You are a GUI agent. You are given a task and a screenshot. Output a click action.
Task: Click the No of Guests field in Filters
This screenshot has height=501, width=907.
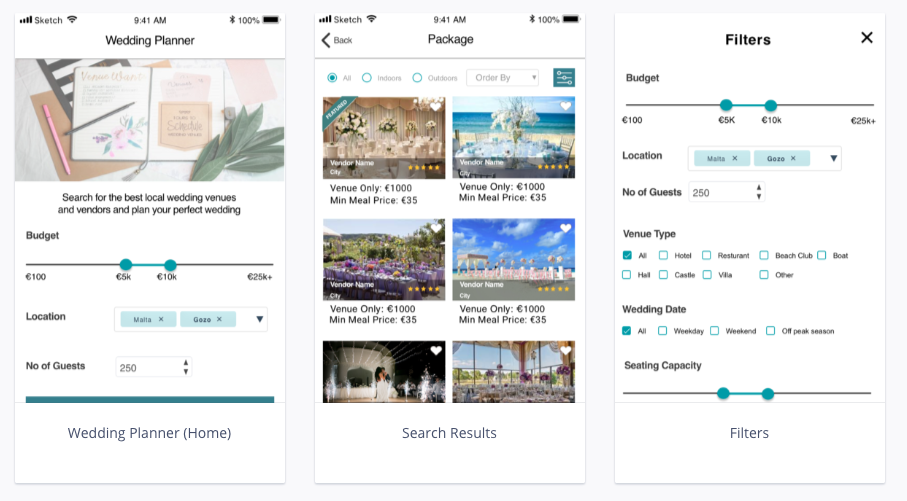coord(727,192)
